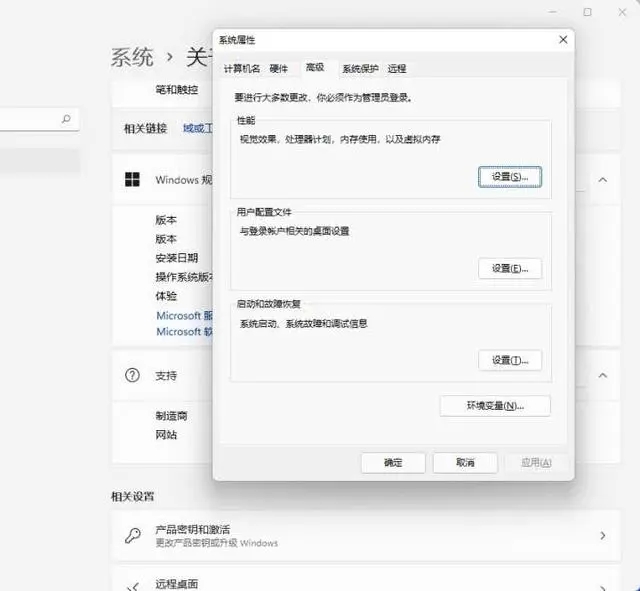640x591 pixels.
Task: Switch to the 硬件 tab
Action: coord(279,69)
